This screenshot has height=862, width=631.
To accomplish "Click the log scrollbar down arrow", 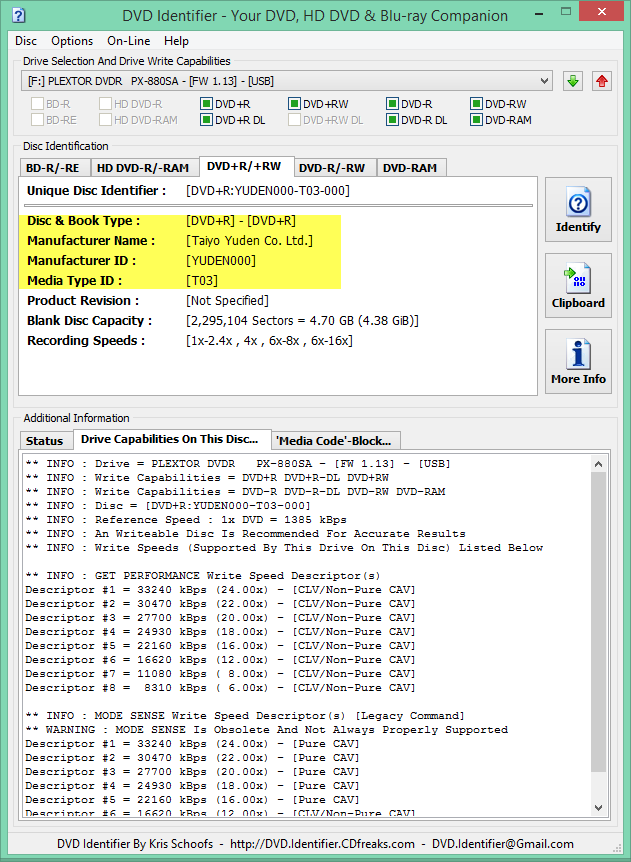I will [x=599, y=808].
